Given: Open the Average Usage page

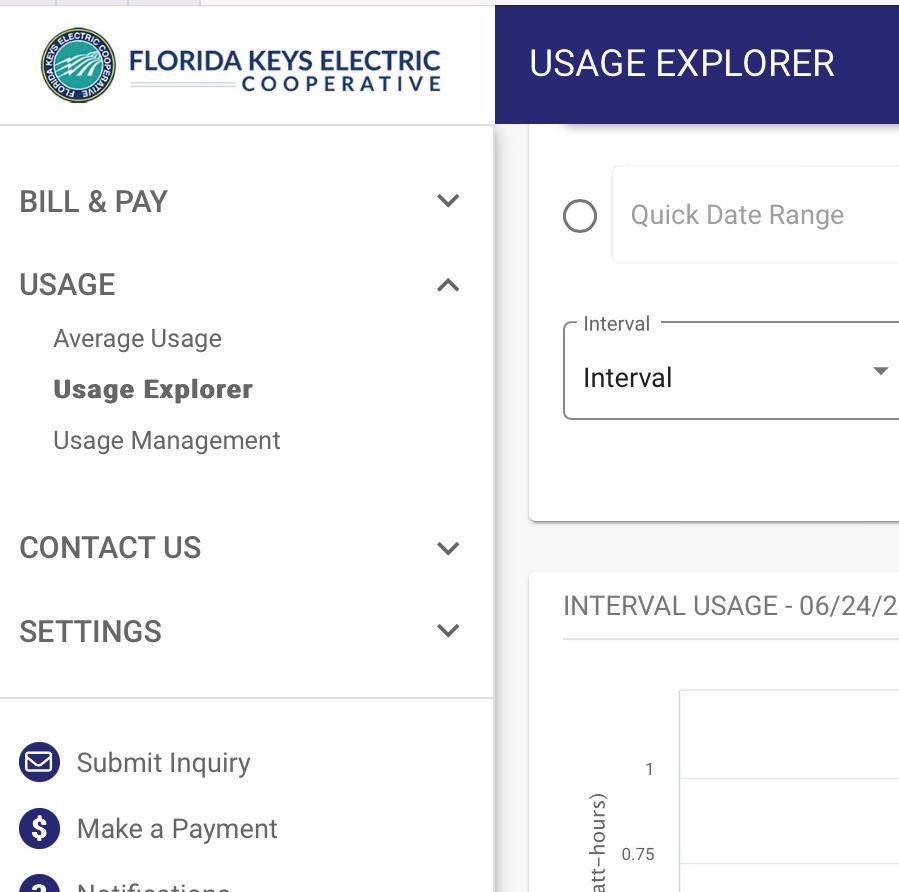Looking at the screenshot, I should coord(137,339).
